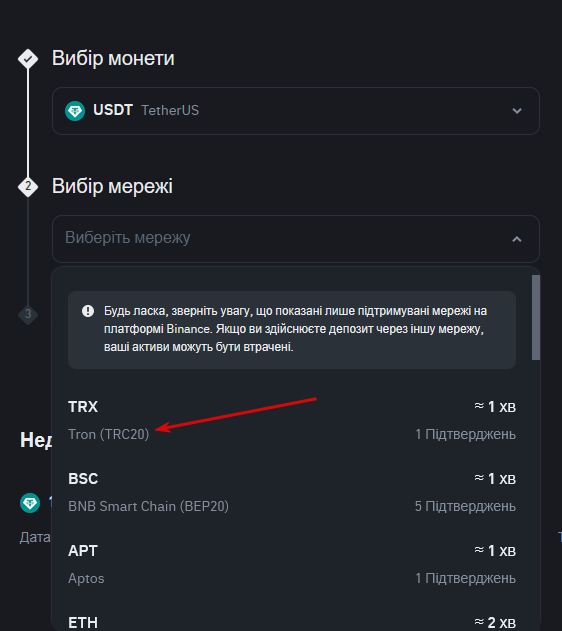Click the 5 Підтверджень label for BSC

tap(465, 506)
